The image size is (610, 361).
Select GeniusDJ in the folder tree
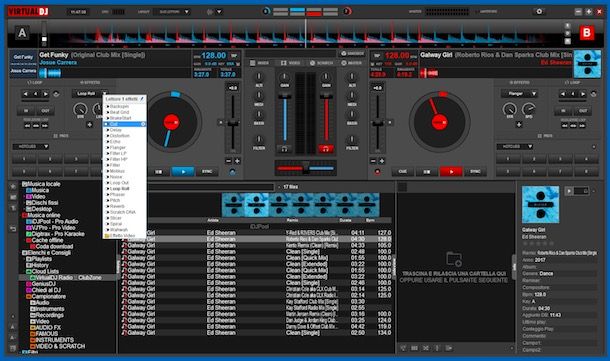click(x=43, y=284)
